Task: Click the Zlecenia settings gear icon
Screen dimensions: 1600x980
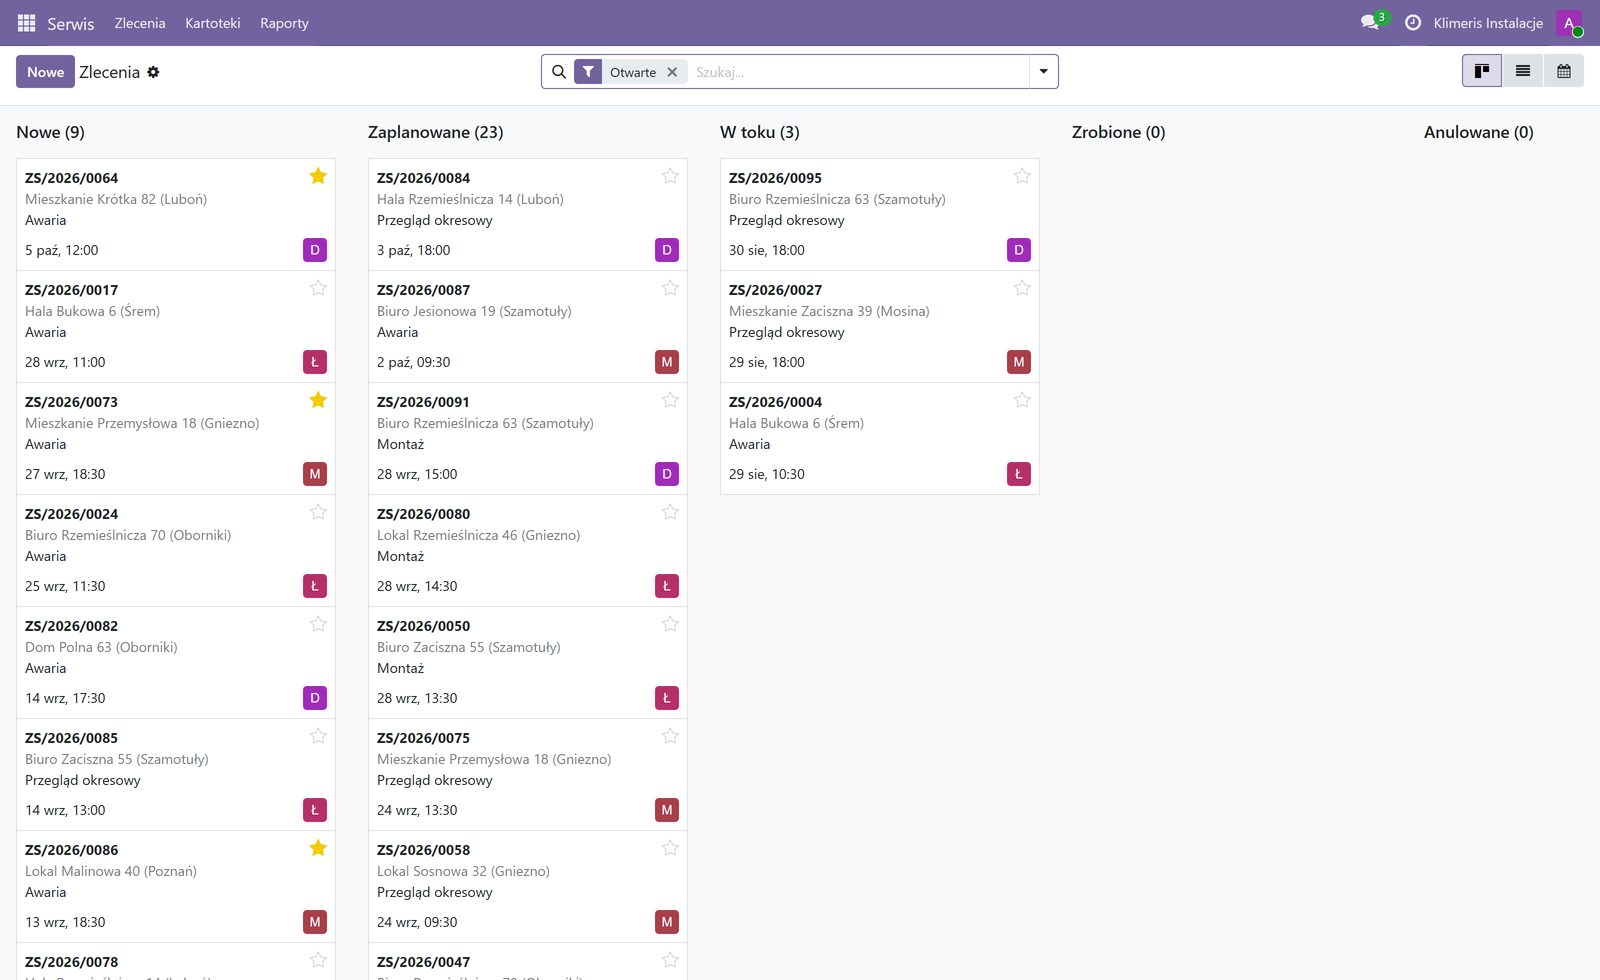Action: tap(153, 72)
